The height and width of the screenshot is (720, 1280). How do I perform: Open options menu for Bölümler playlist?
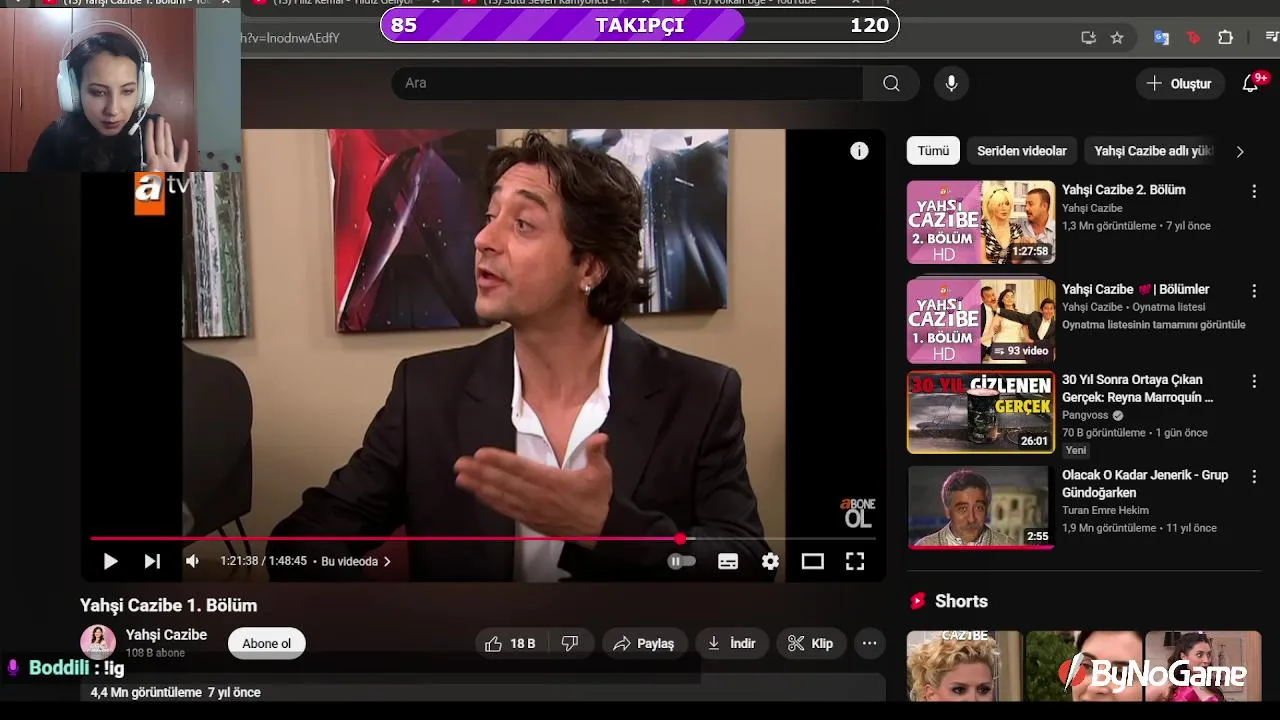click(x=1254, y=291)
